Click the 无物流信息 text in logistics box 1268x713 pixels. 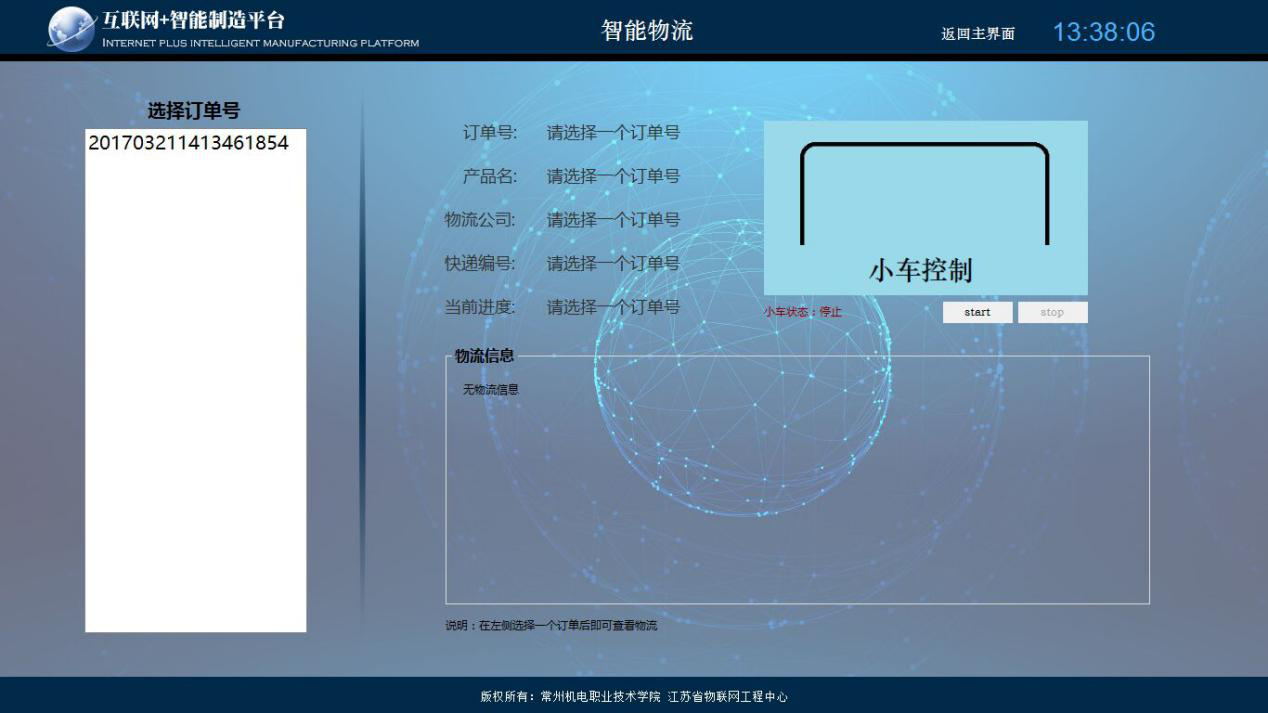coord(490,390)
